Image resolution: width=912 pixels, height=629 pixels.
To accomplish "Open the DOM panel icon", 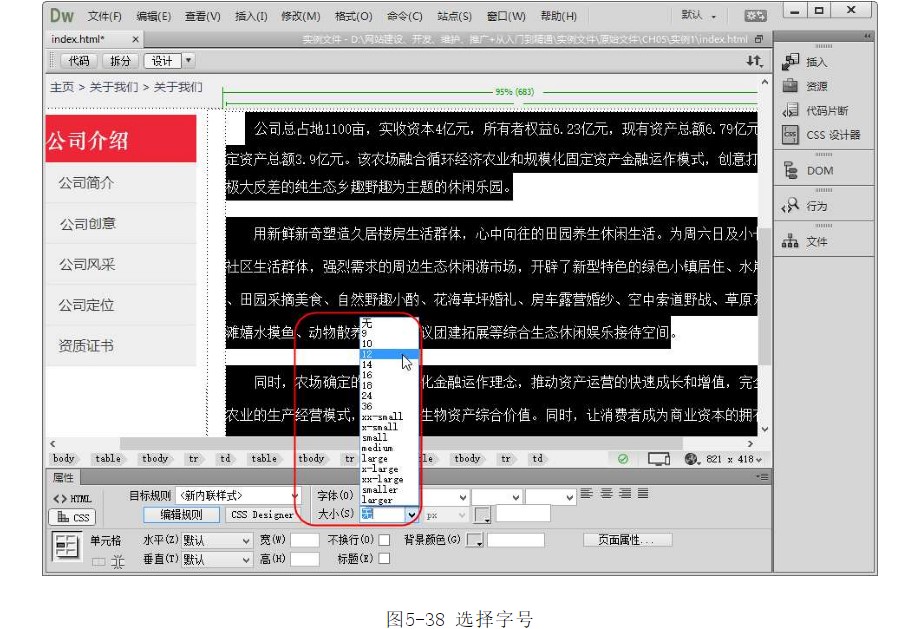I will coord(791,171).
